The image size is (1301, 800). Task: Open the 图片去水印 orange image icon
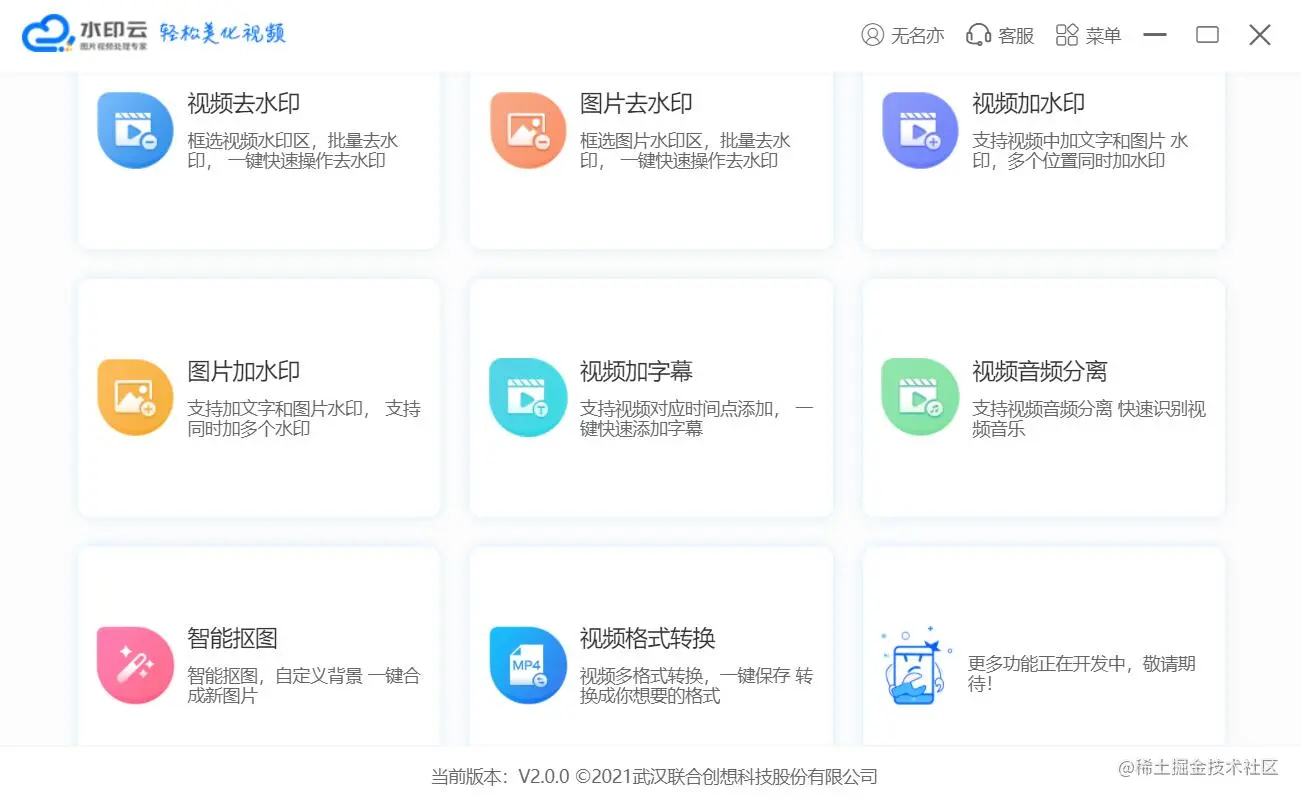(x=528, y=130)
